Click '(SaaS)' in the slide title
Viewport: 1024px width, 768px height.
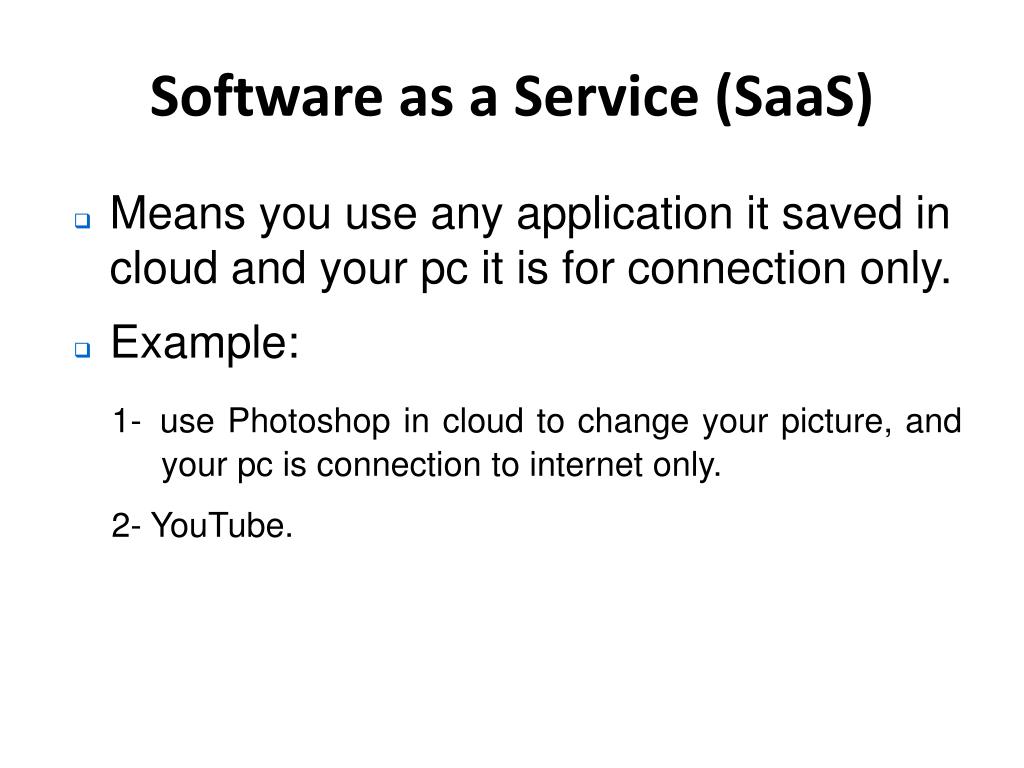(794, 98)
